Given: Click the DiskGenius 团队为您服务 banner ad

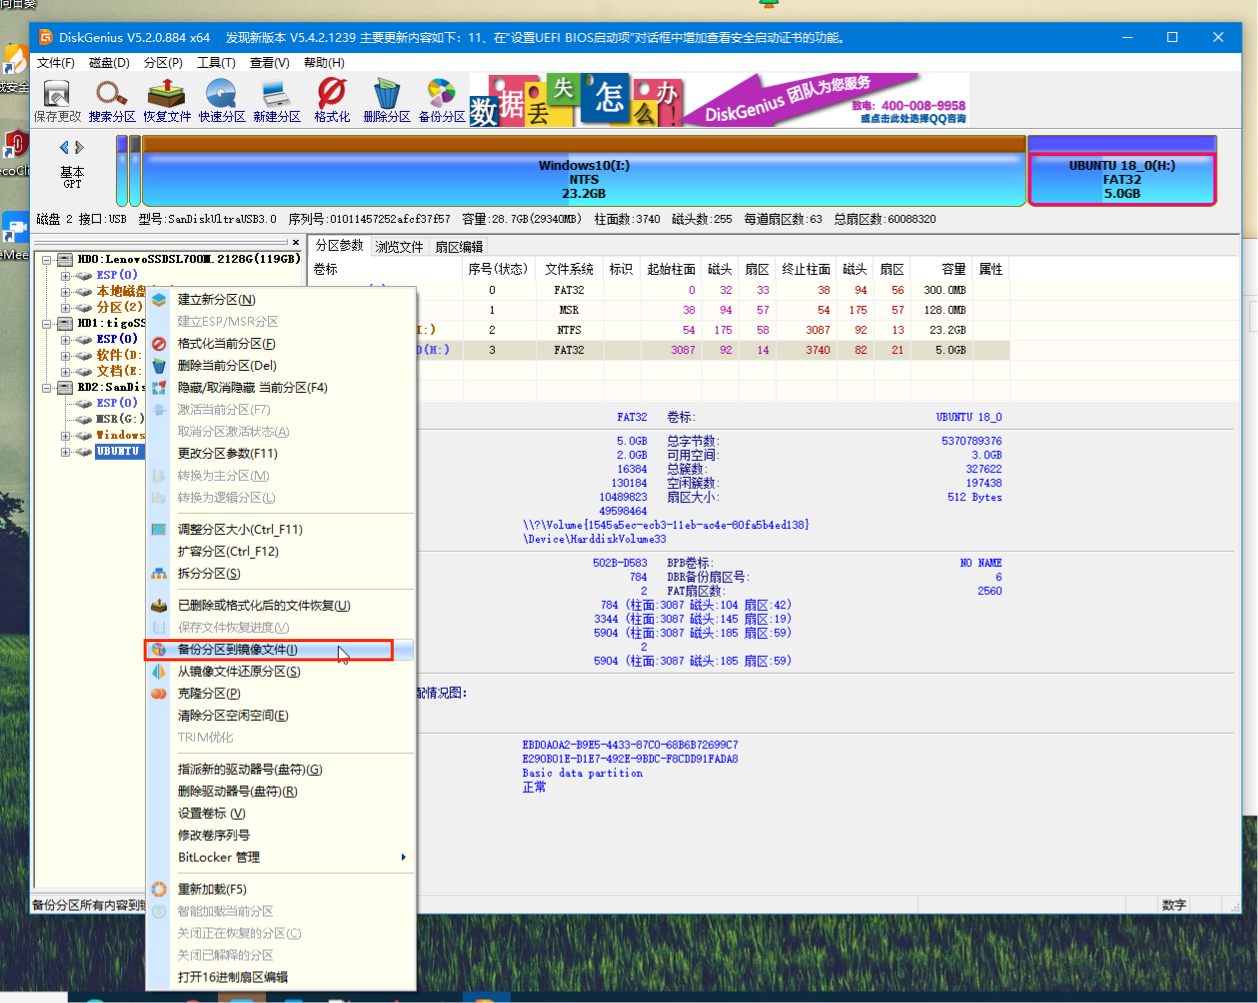Looking at the screenshot, I should tap(719, 99).
